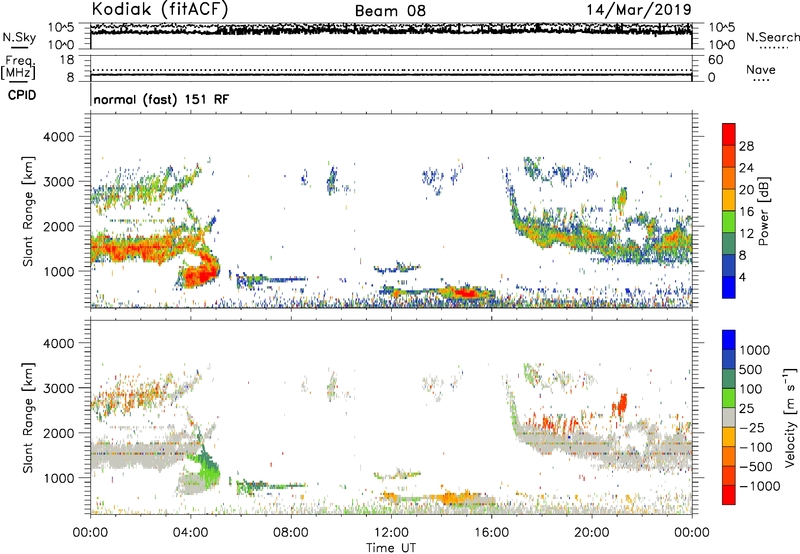Click the date "14/Mar/2019"
Viewport: 800px width, 554px height.
(x=639, y=10)
